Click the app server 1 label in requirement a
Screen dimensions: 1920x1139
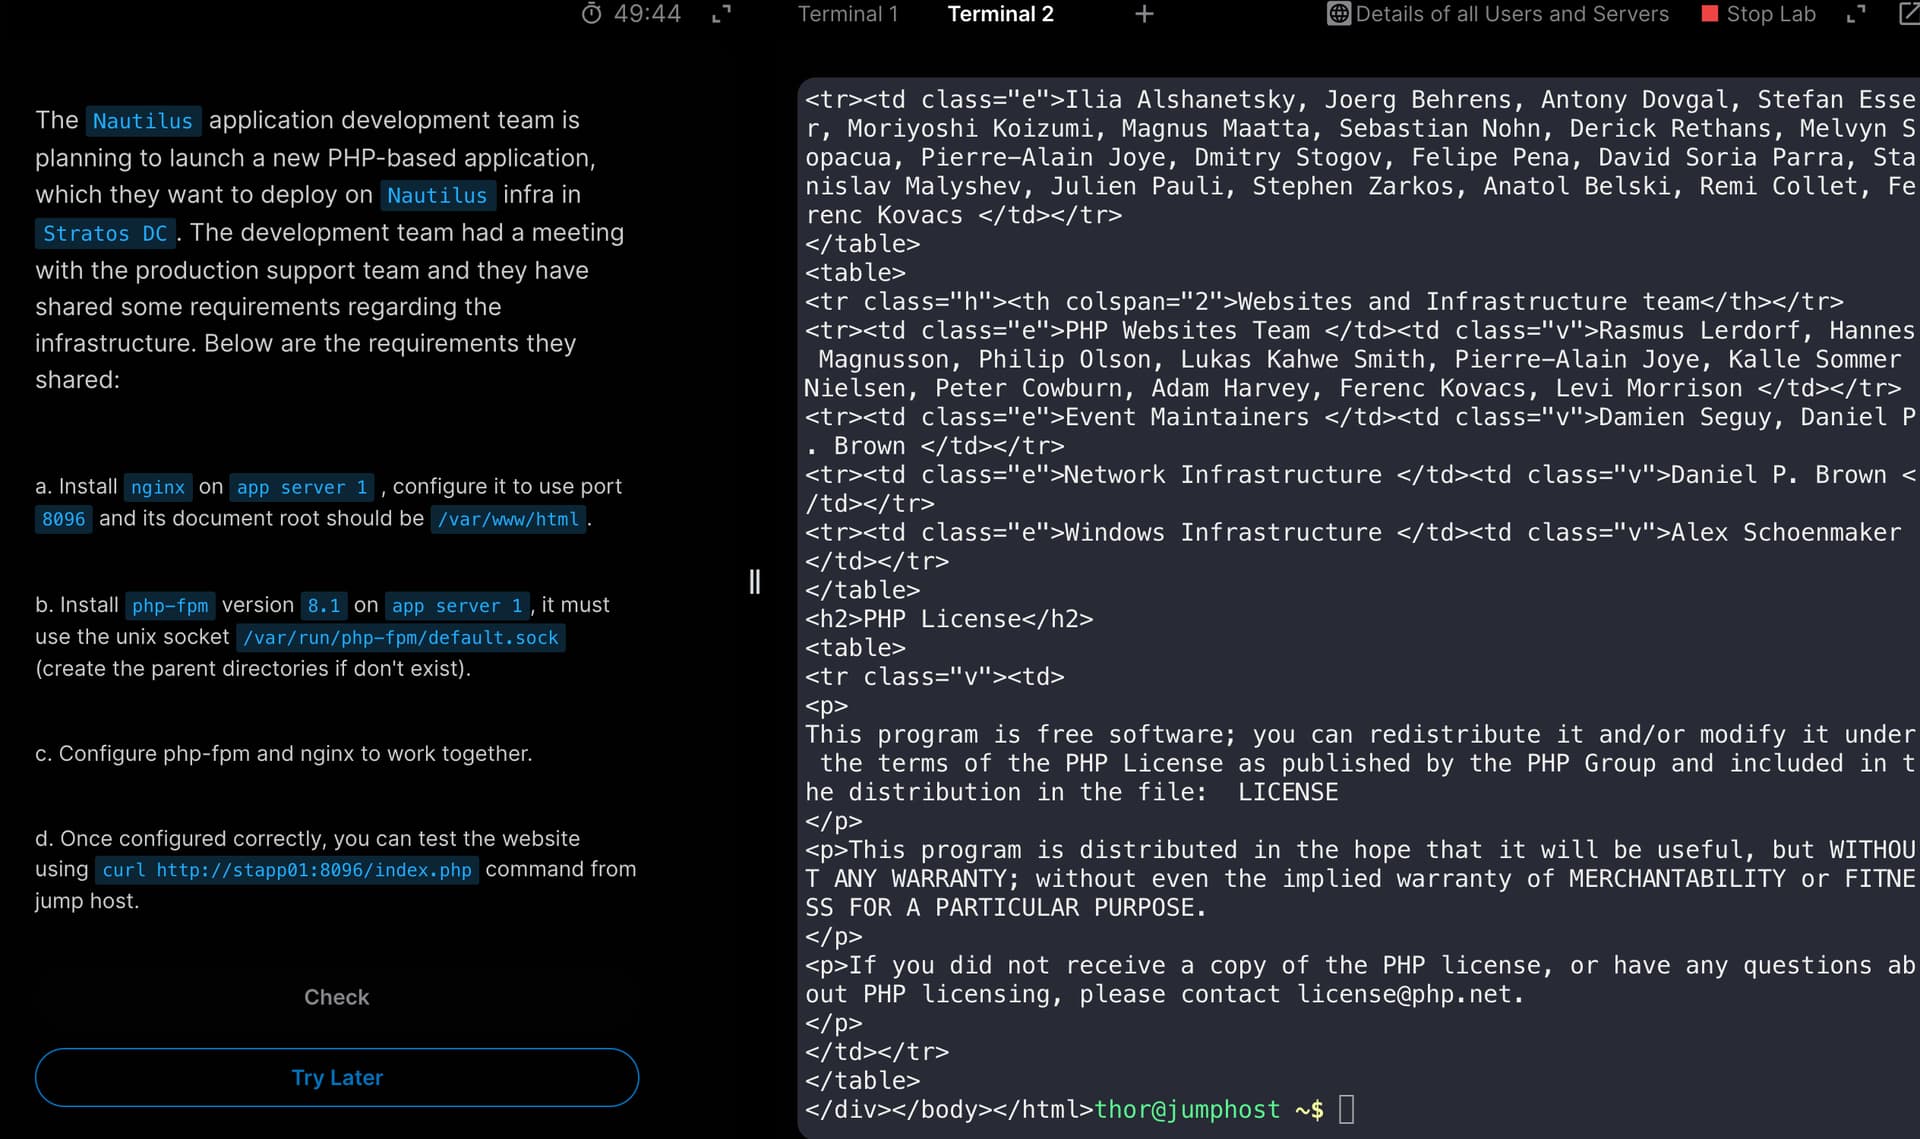coord(302,487)
